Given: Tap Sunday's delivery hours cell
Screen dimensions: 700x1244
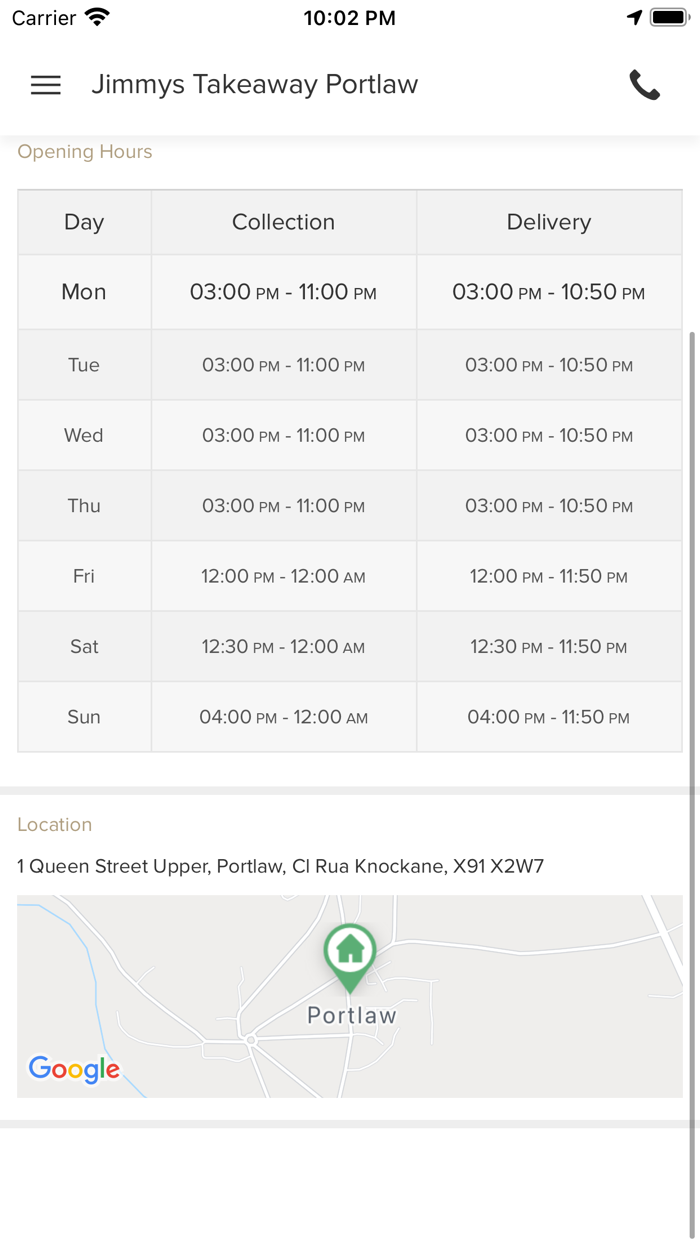Looking at the screenshot, I should [x=549, y=717].
